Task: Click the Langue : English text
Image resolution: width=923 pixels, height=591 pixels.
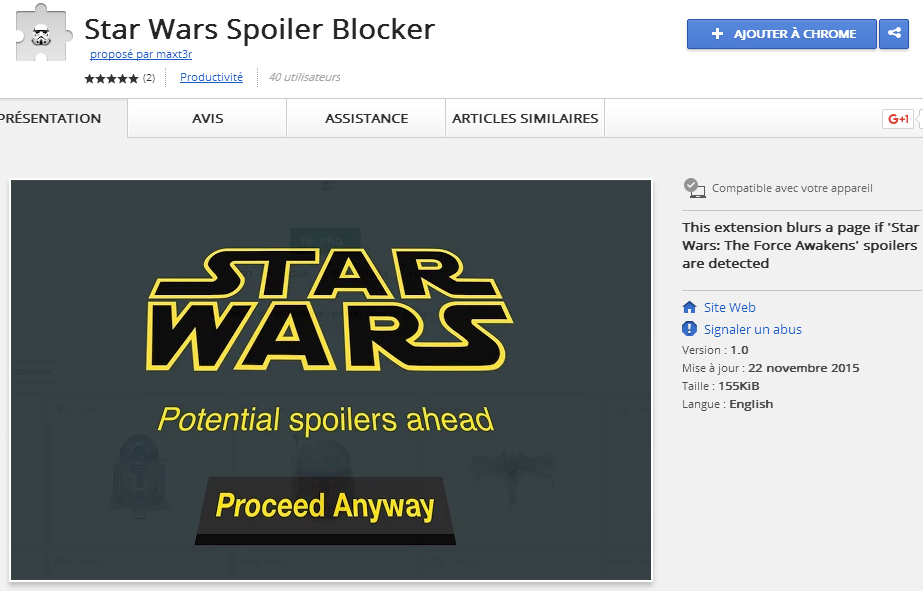Action: 728,404
